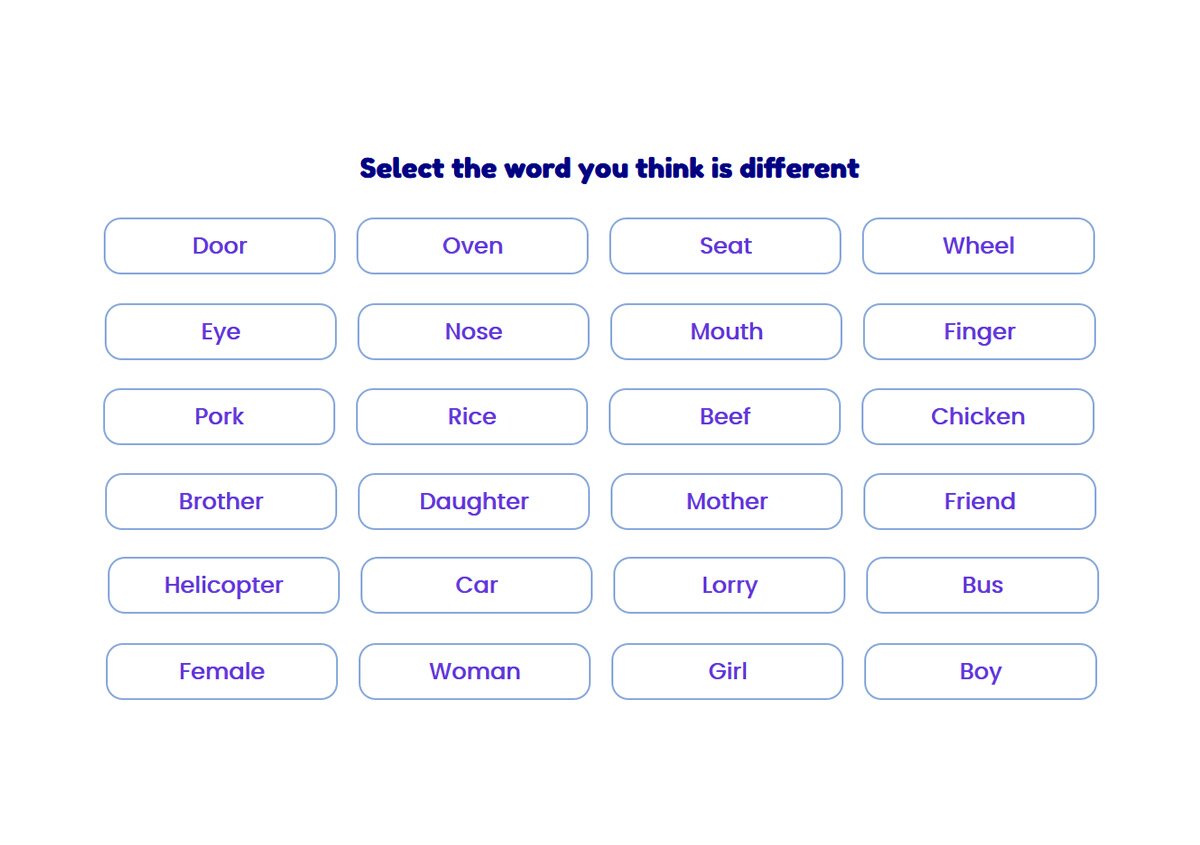Pick "Finger" as the odd one out
The image size is (1200, 845).
[978, 331]
